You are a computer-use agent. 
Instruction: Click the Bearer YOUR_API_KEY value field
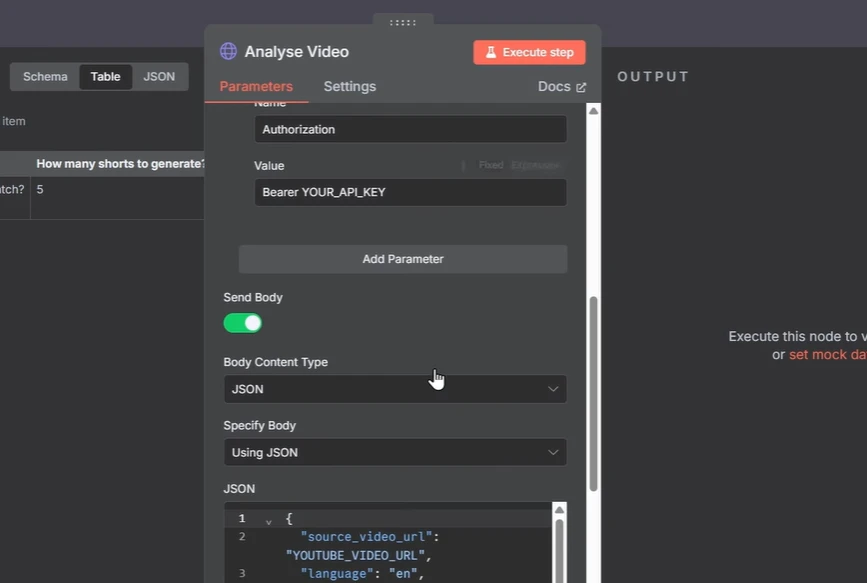tap(410, 192)
